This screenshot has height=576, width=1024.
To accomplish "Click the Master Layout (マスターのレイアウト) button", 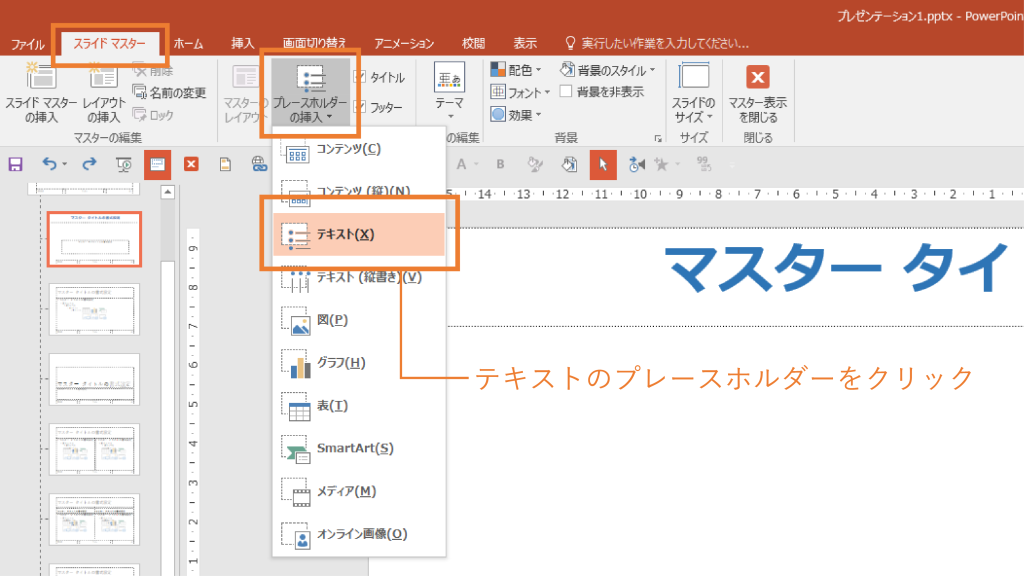I will [245, 93].
